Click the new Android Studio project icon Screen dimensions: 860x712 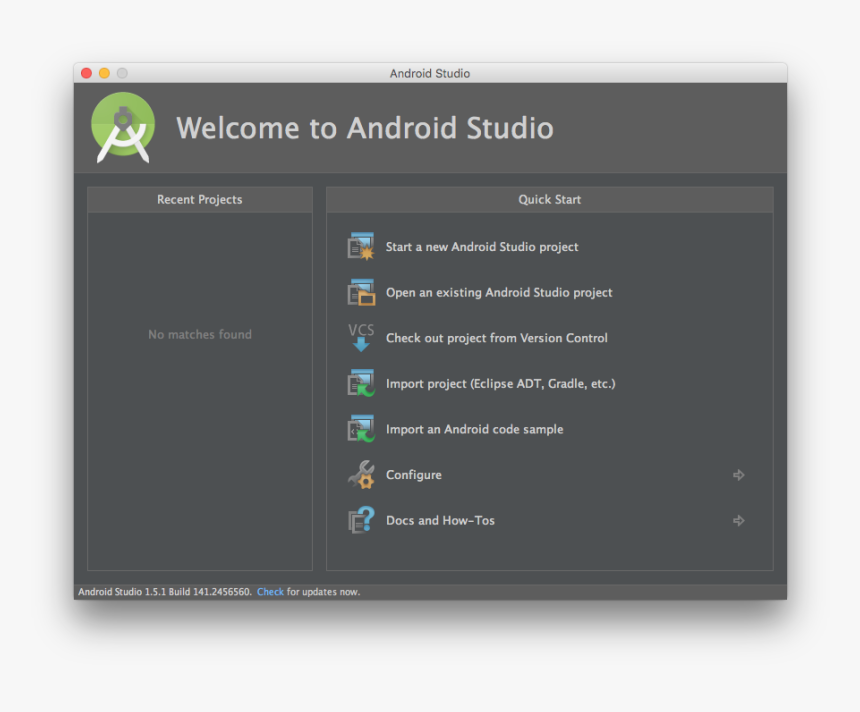pyautogui.click(x=361, y=246)
